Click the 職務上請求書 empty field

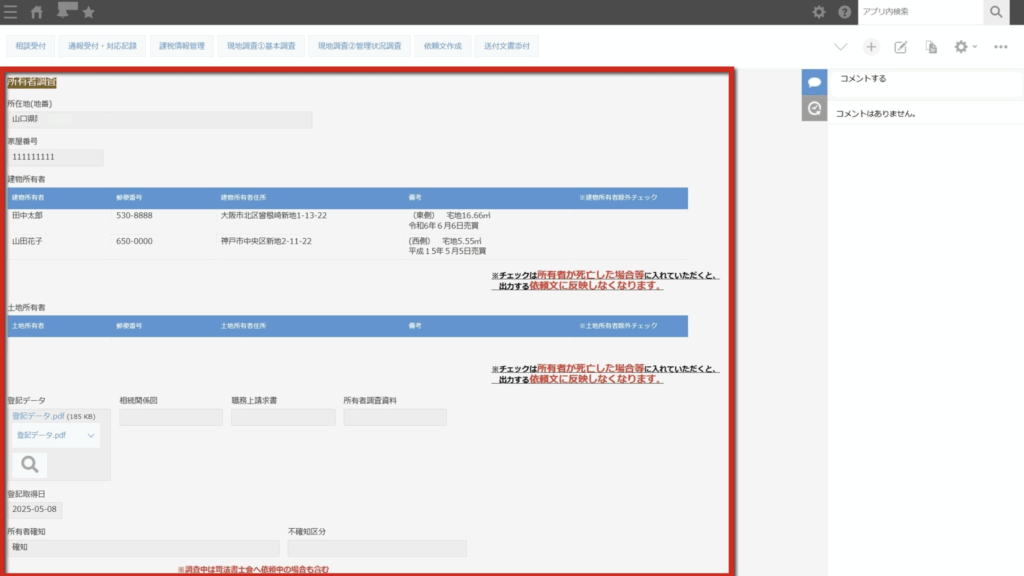283,417
